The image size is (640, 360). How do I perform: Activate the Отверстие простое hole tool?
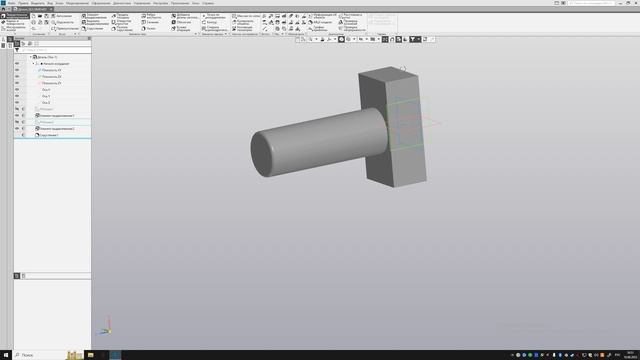coord(122,22)
